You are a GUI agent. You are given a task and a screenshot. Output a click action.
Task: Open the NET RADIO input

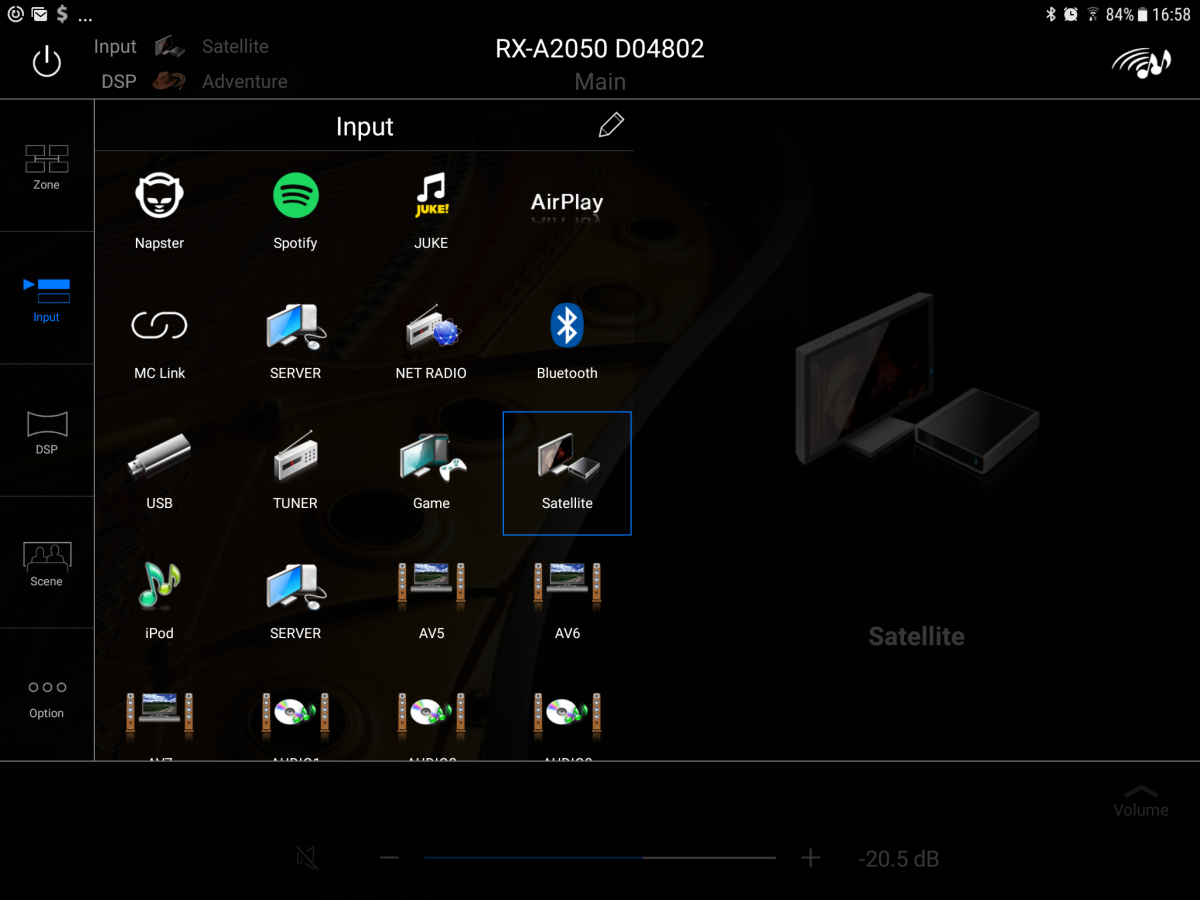[x=431, y=342]
